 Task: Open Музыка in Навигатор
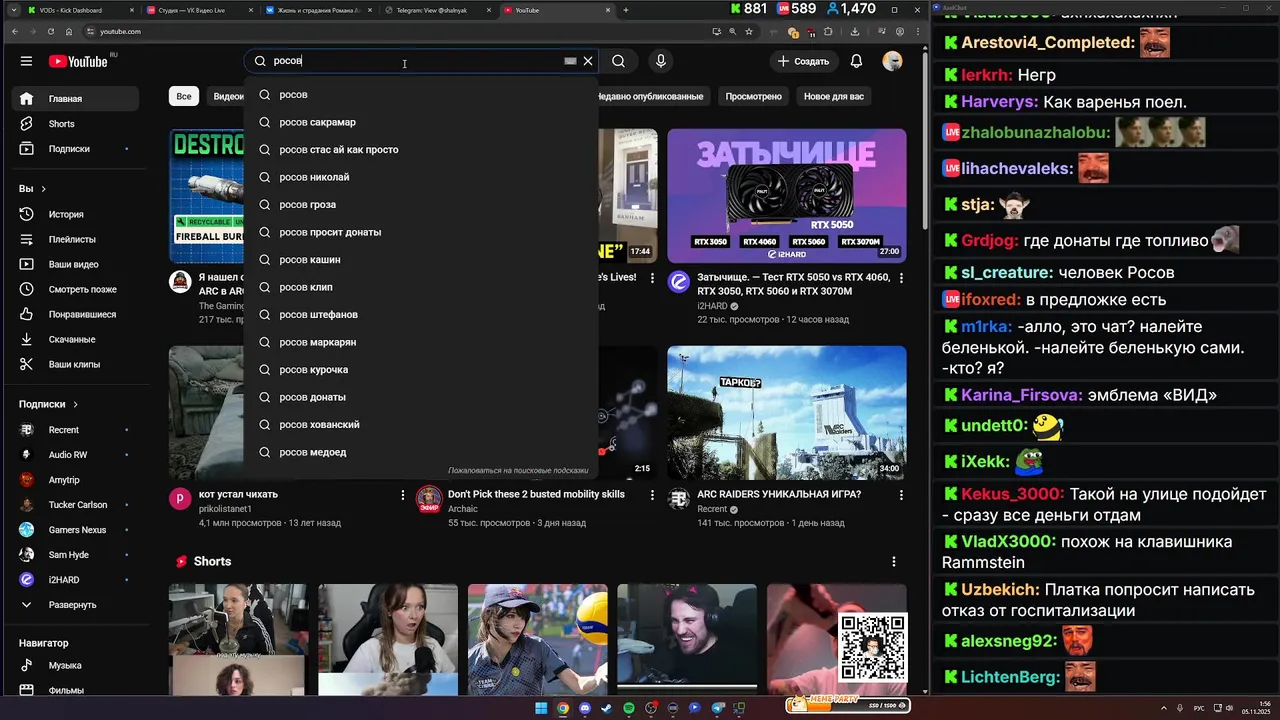pos(75,665)
